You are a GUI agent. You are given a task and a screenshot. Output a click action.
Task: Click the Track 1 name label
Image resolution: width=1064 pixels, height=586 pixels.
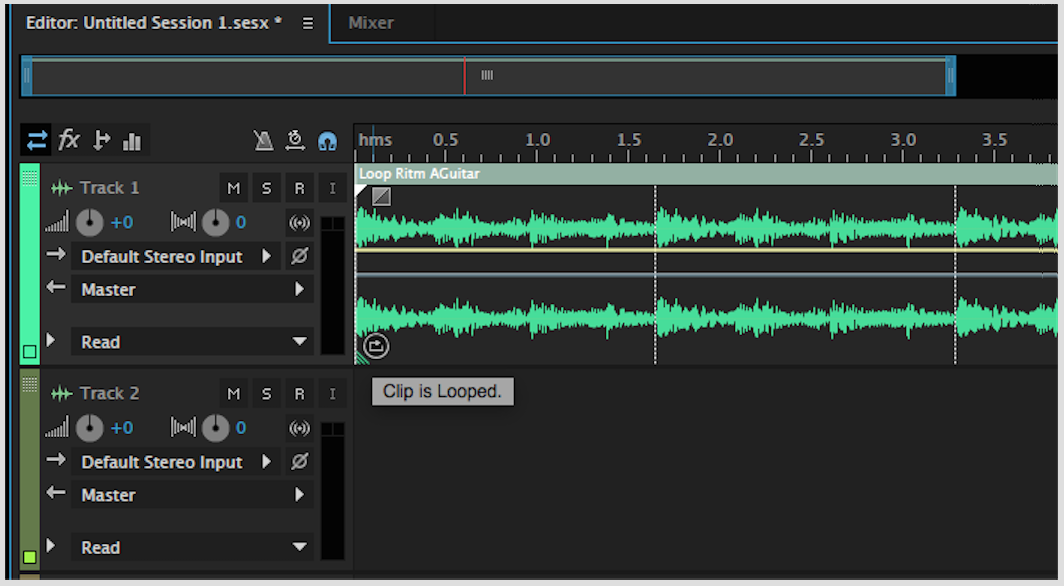[x=109, y=188]
